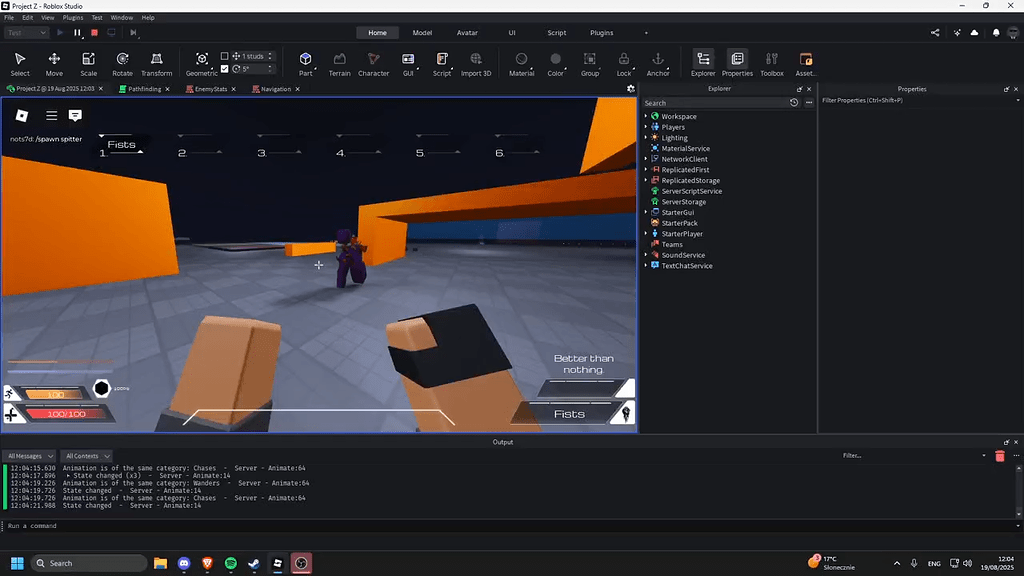This screenshot has width=1024, height=576.
Task: Open the All Contexts dropdown
Action: click(87, 456)
